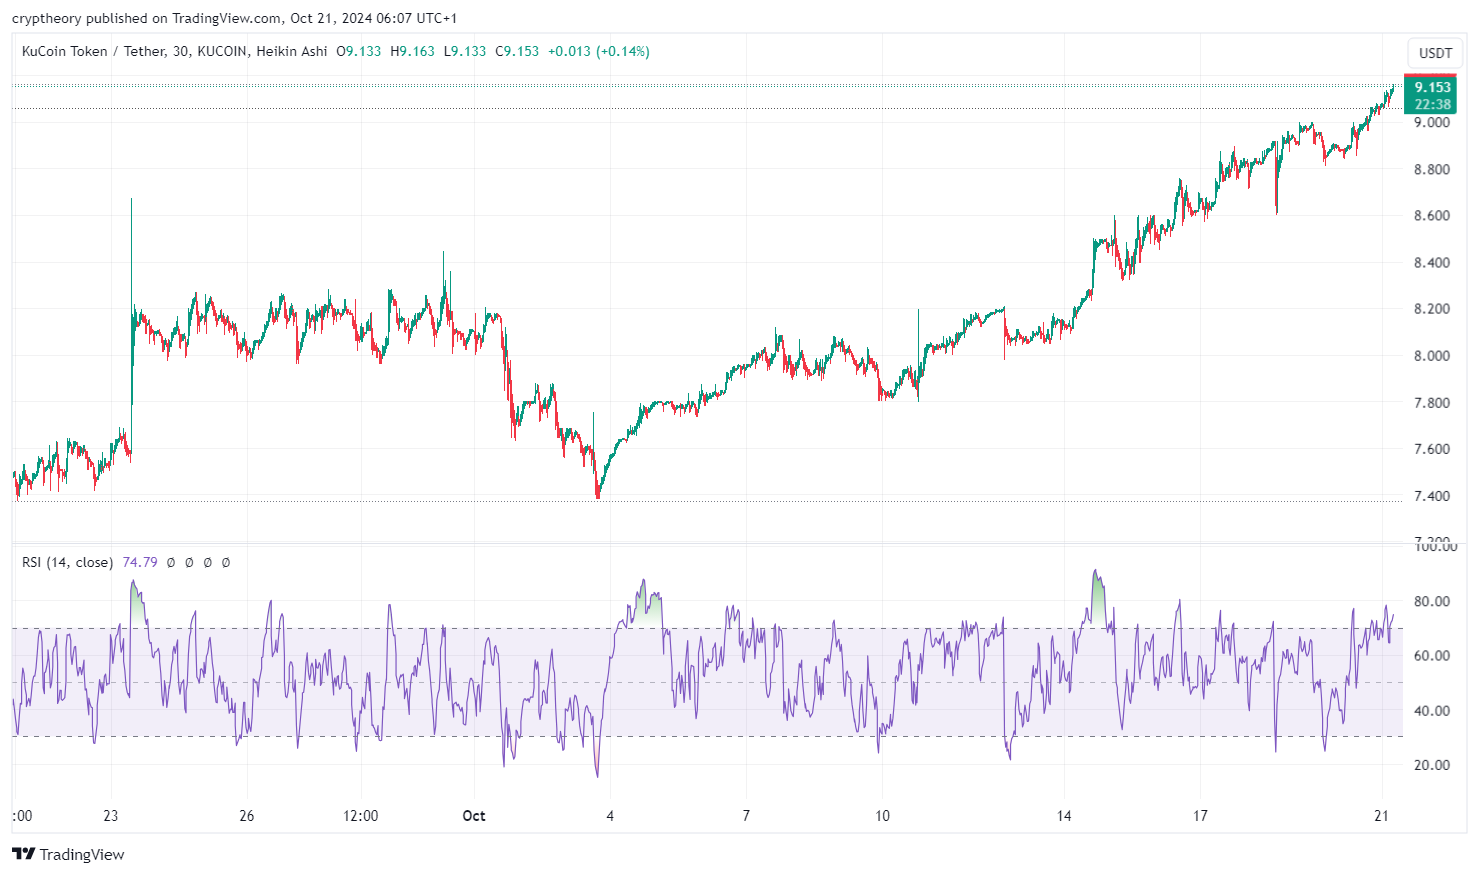Click the countdown timer 22:38
This screenshot has width=1479, height=875.
pyautogui.click(x=1432, y=104)
